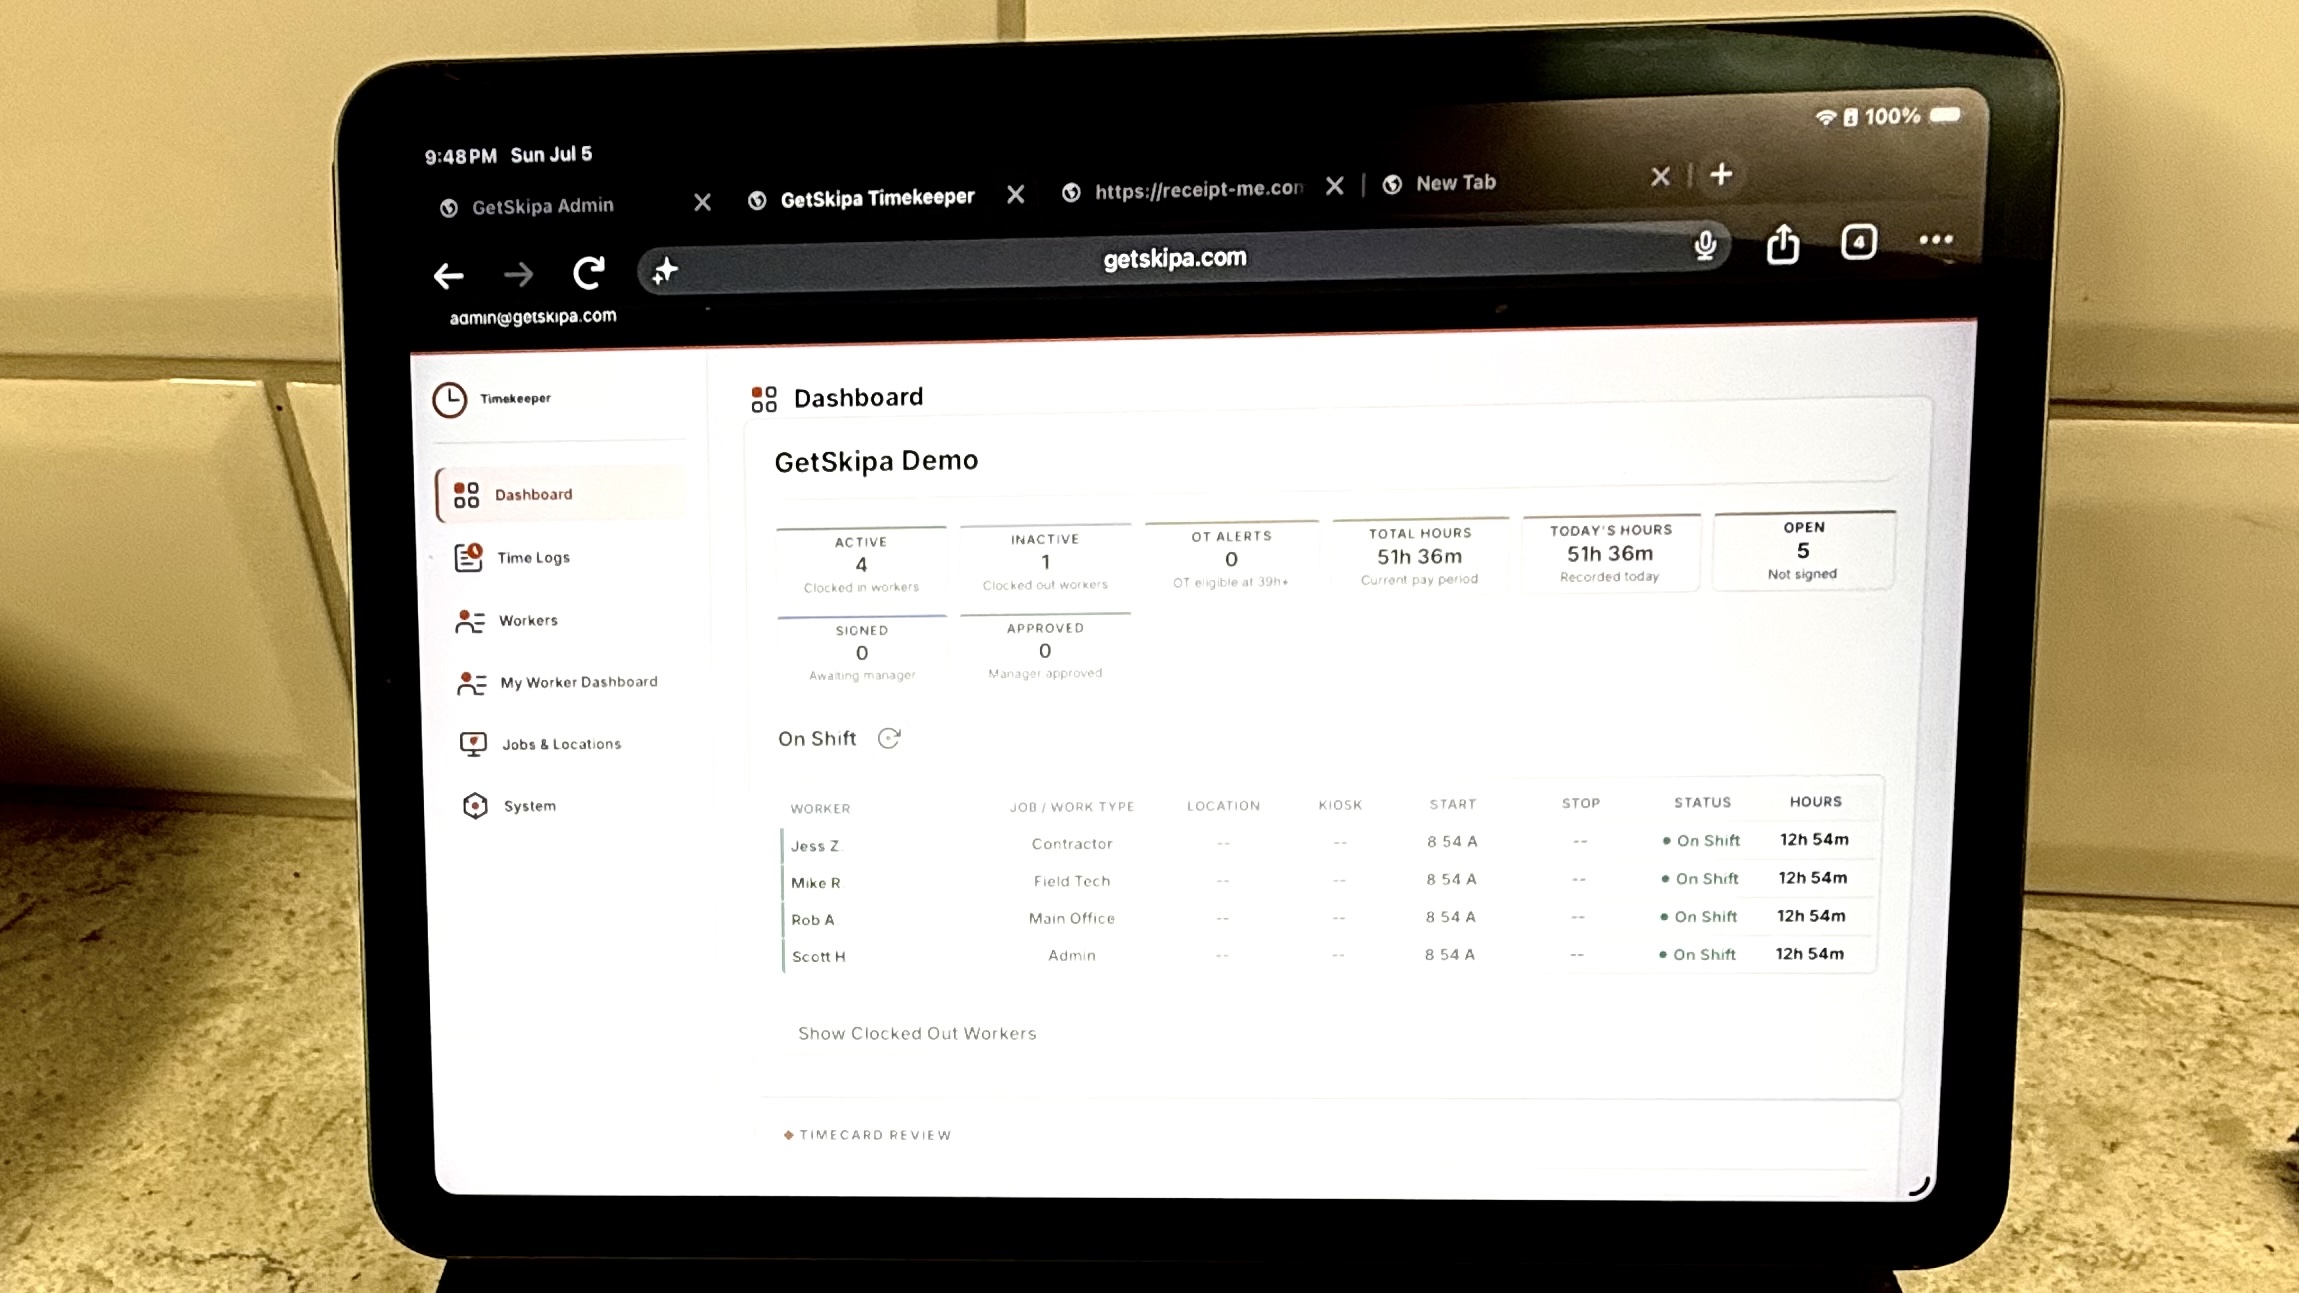
Task: Click the GetSkipa Demo title
Action: coord(876,461)
